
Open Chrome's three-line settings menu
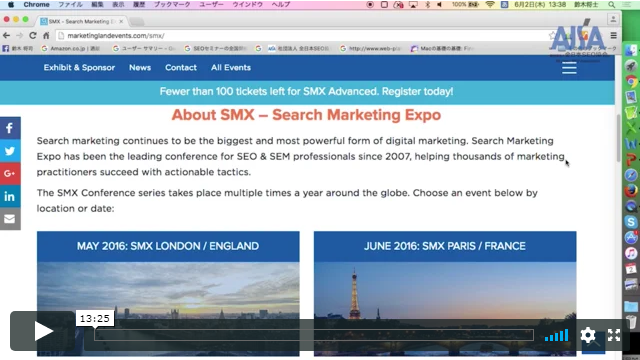pyautogui.click(x=613, y=36)
